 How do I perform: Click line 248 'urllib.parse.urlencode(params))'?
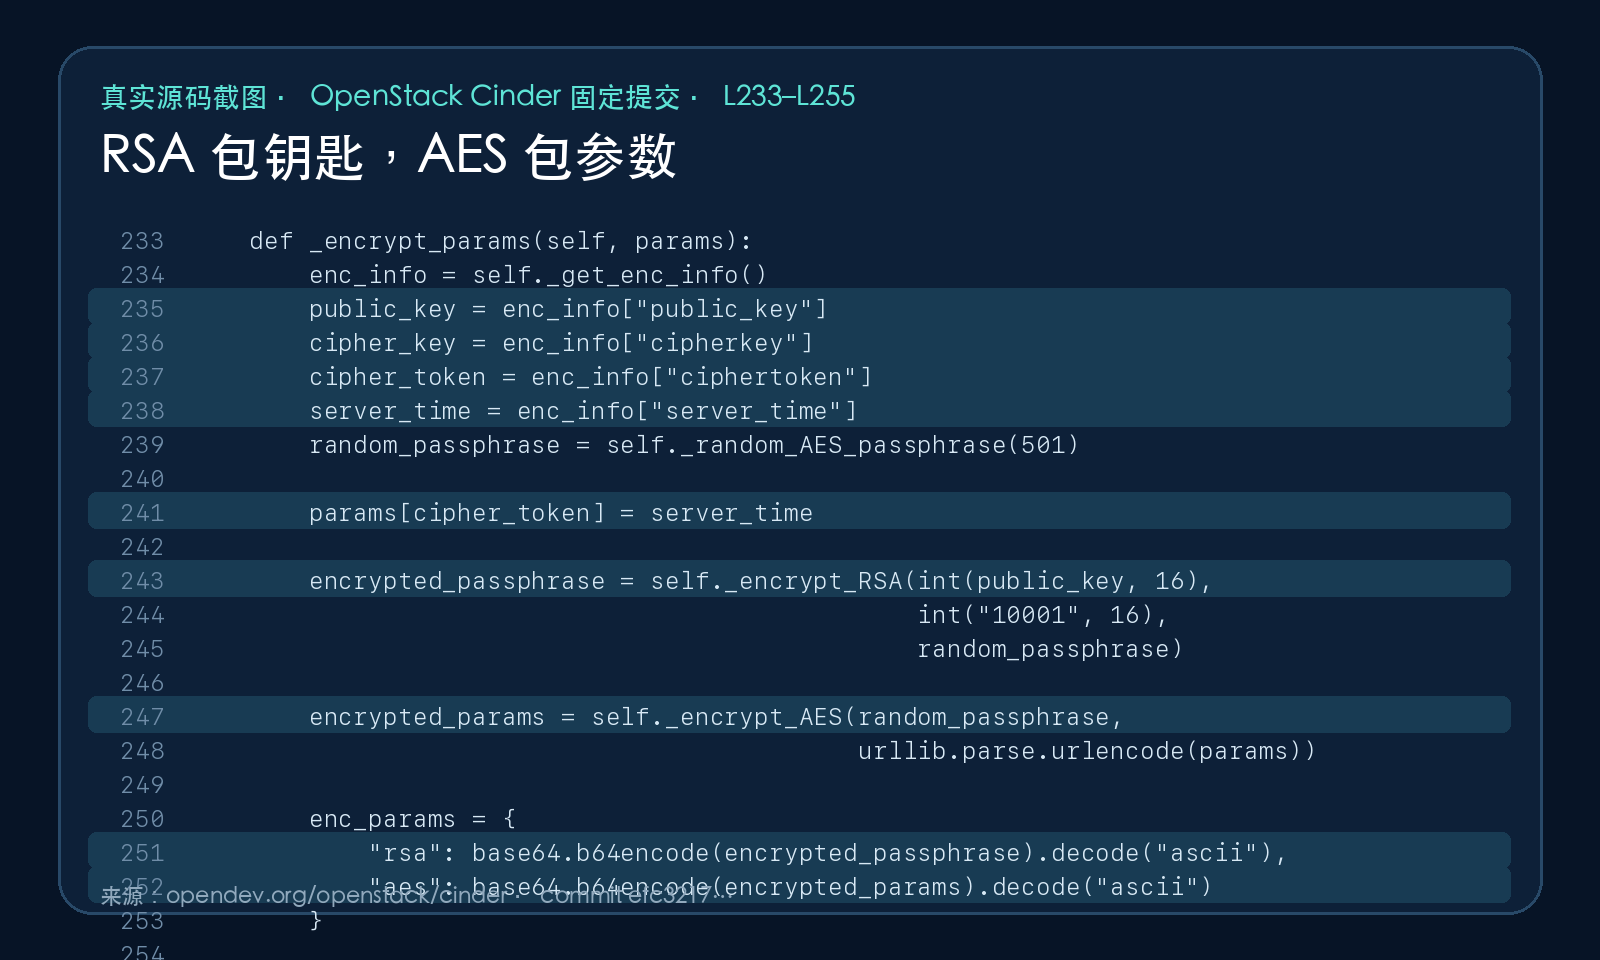(1087, 751)
